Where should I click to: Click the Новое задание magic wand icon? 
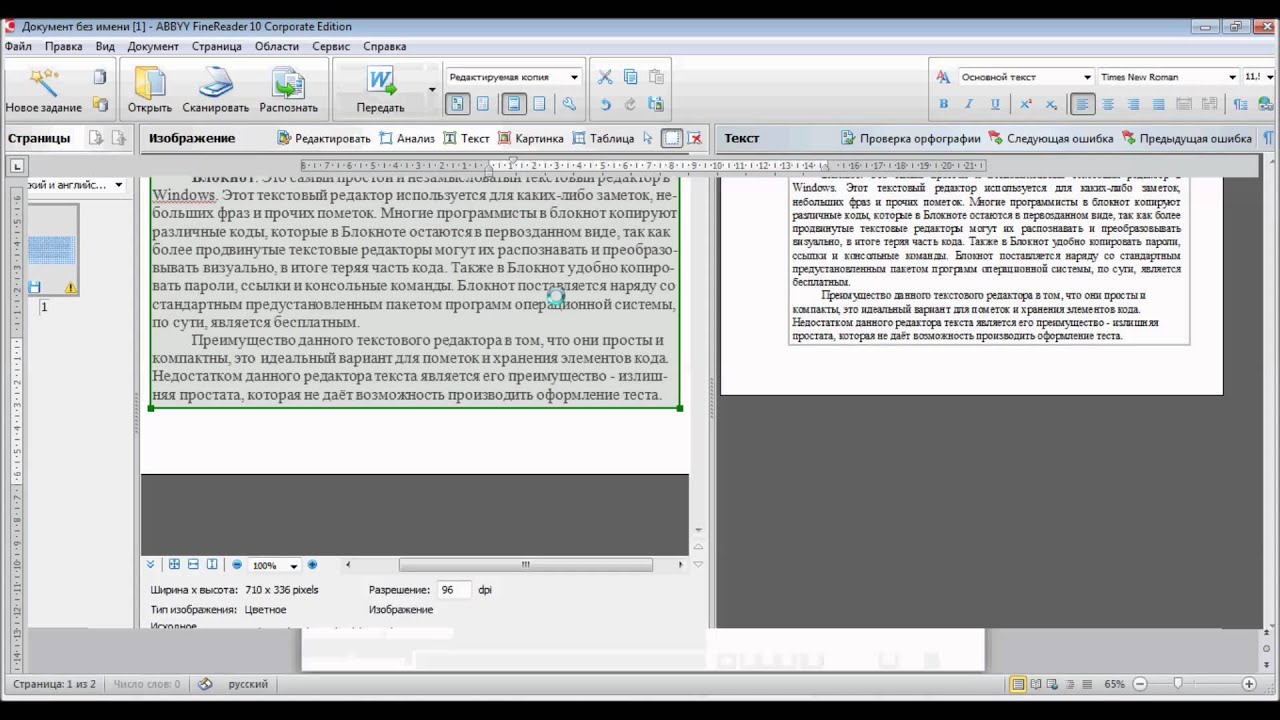tap(44, 82)
